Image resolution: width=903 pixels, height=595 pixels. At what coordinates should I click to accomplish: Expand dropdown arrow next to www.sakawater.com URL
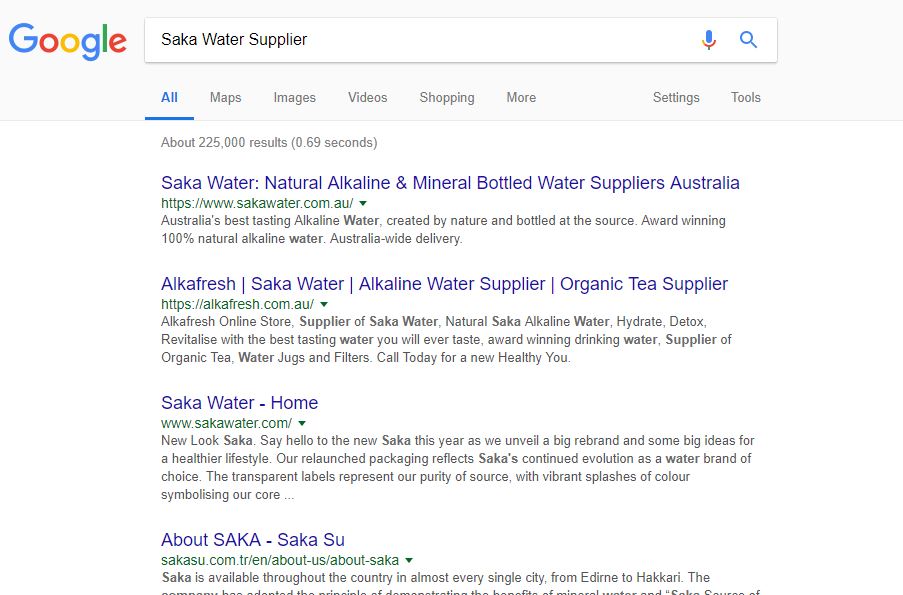tap(302, 423)
